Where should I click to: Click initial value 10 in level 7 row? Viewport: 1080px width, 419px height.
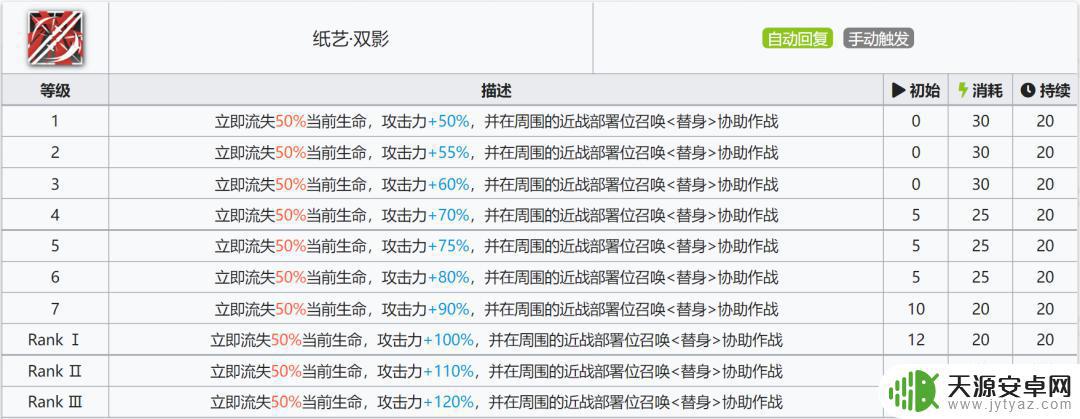click(x=916, y=309)
